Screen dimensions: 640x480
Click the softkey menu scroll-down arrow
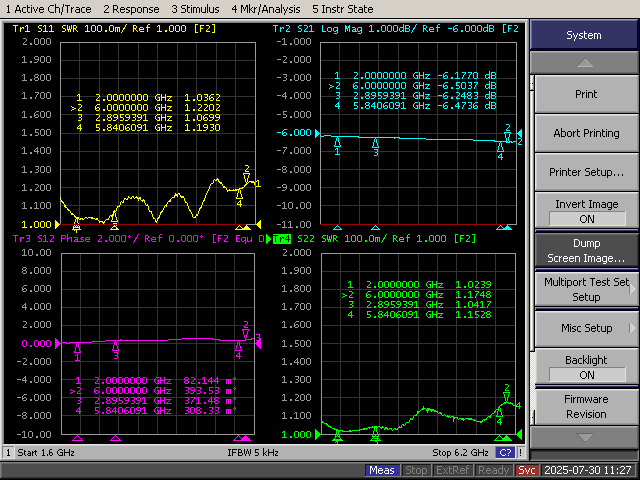pos(584,437)
